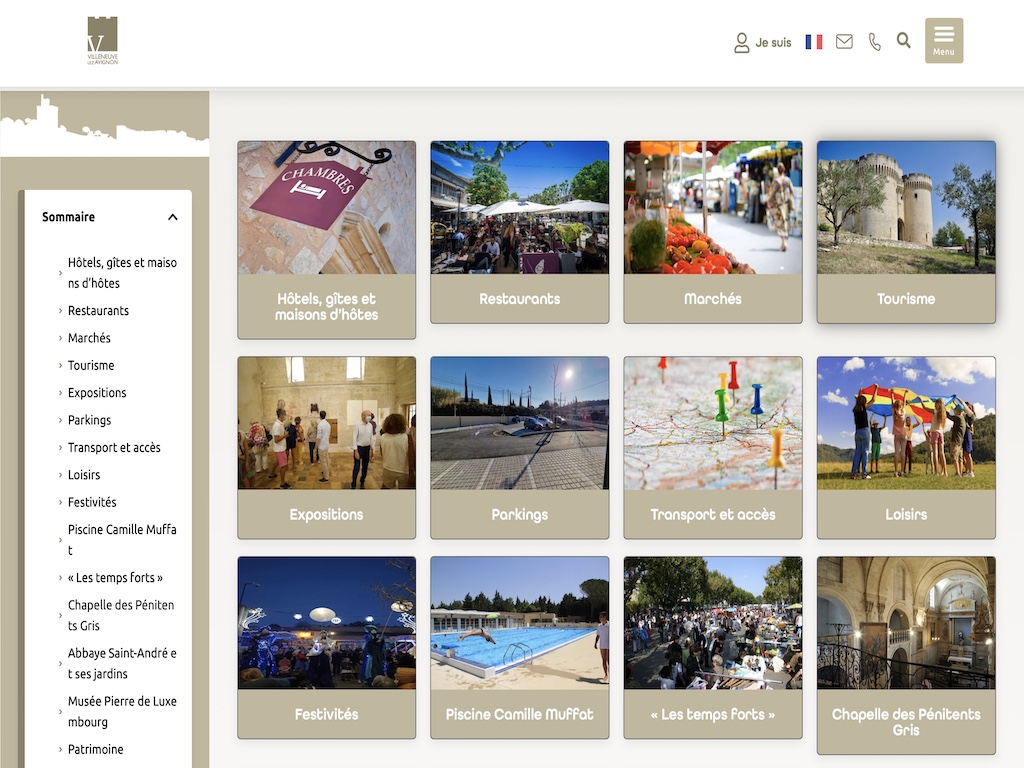Click the envelope contact icon
The height and width of the screenshot is (768, 1024).
click(x=844, y=42)
